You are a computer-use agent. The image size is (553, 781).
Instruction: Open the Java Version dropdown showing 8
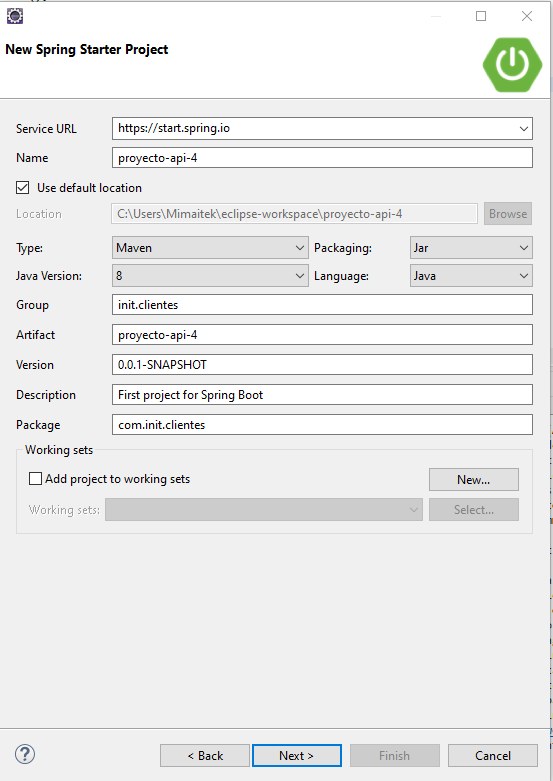coord(210,275)
